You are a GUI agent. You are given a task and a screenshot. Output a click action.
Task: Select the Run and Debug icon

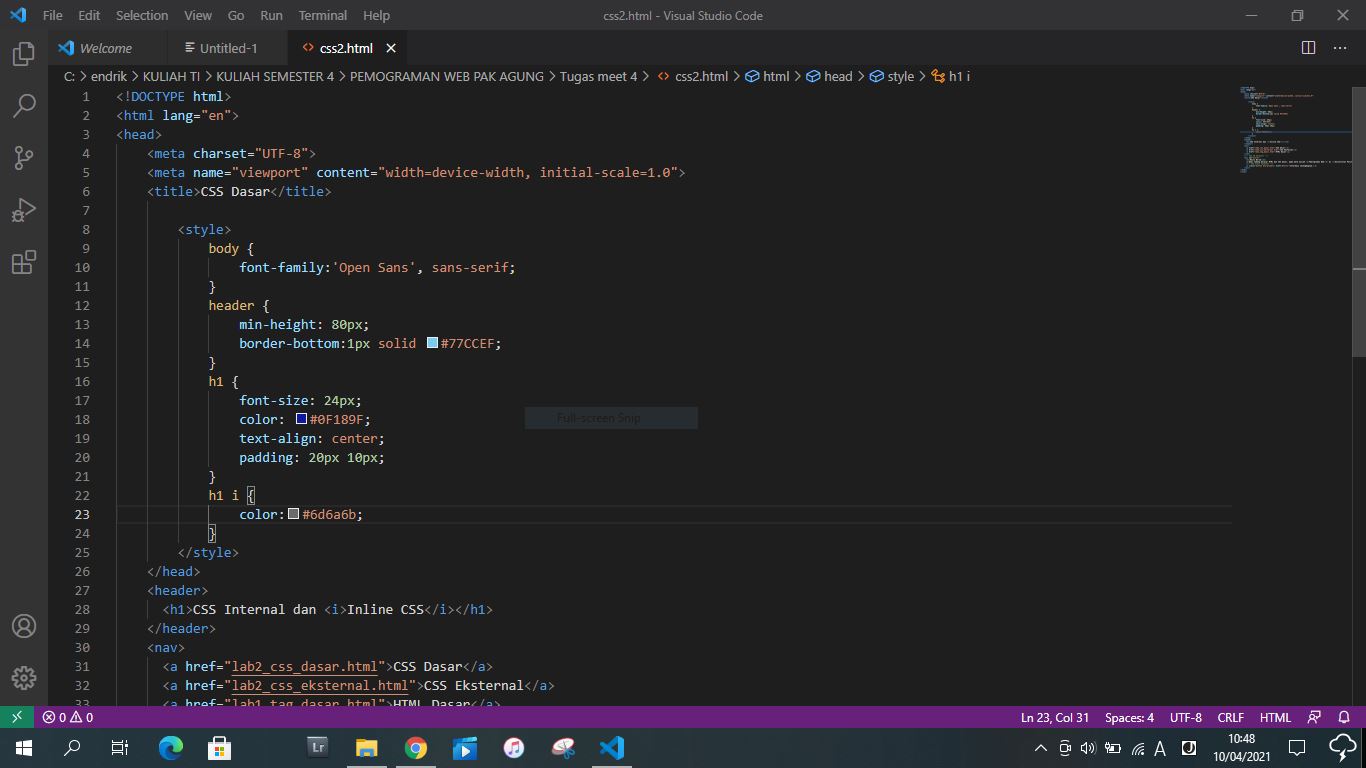[22, 209]
